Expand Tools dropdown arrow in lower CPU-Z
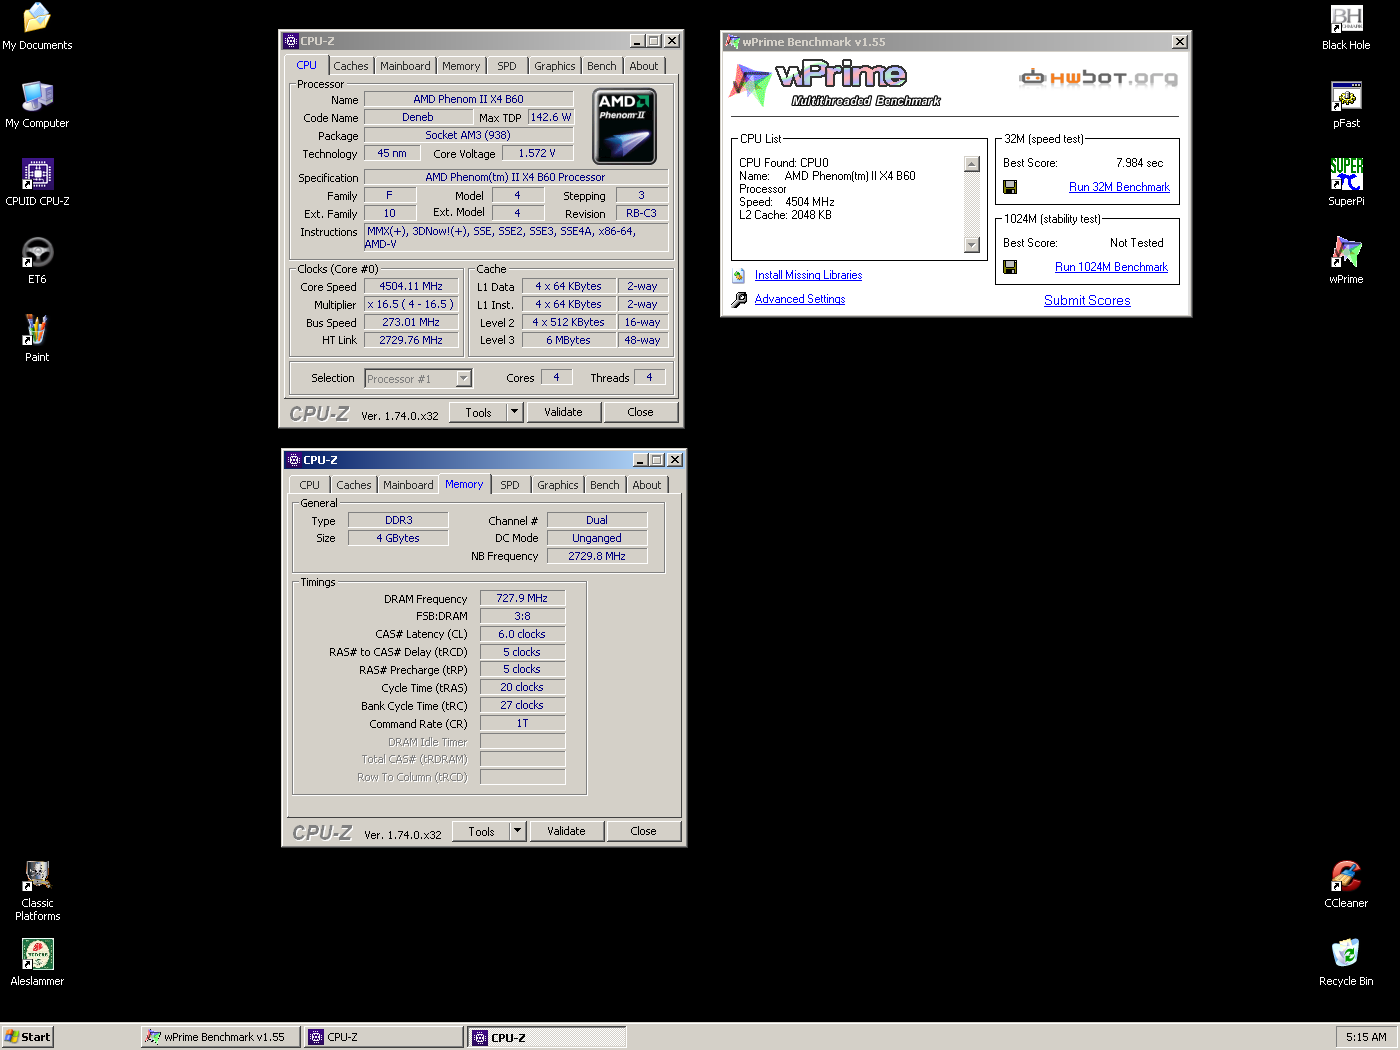Screen dimensions: 1400x1050 tap(517, 831)
